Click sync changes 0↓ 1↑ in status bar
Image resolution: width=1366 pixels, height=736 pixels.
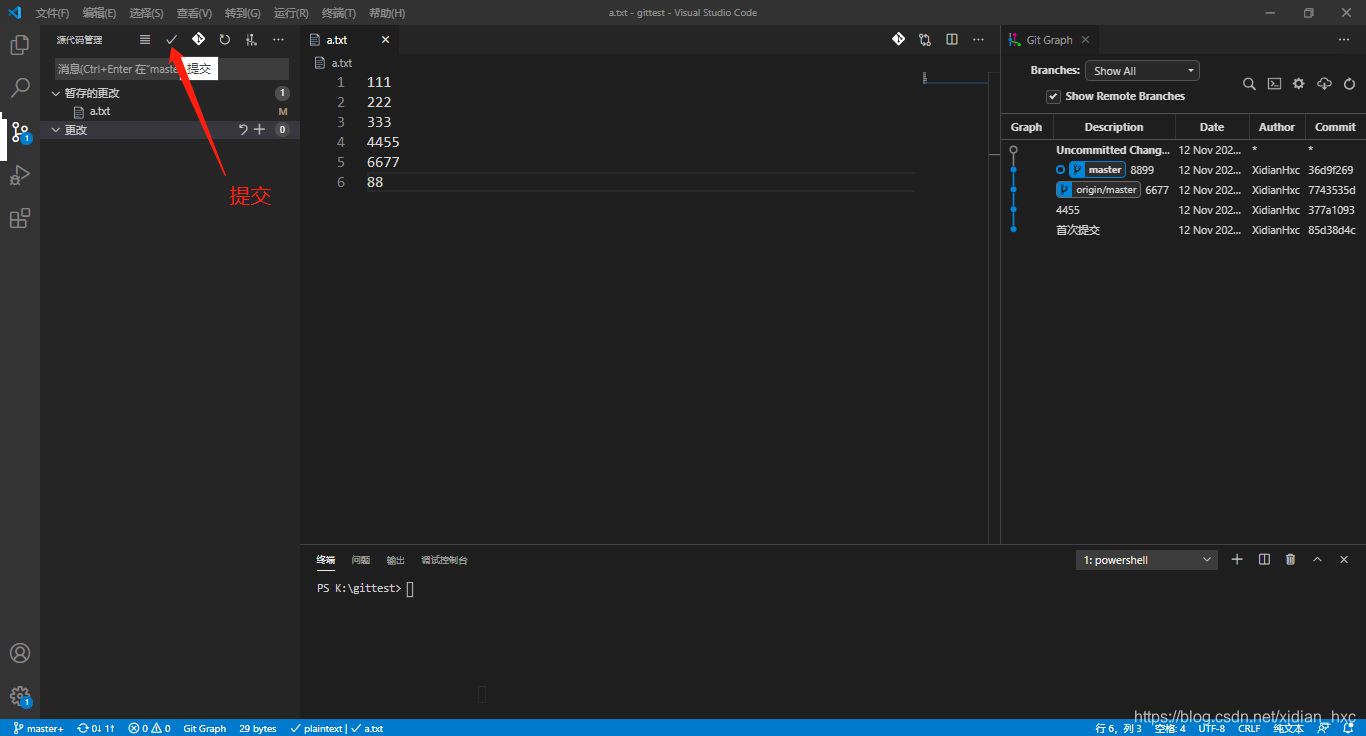click(x=96, y=728)
